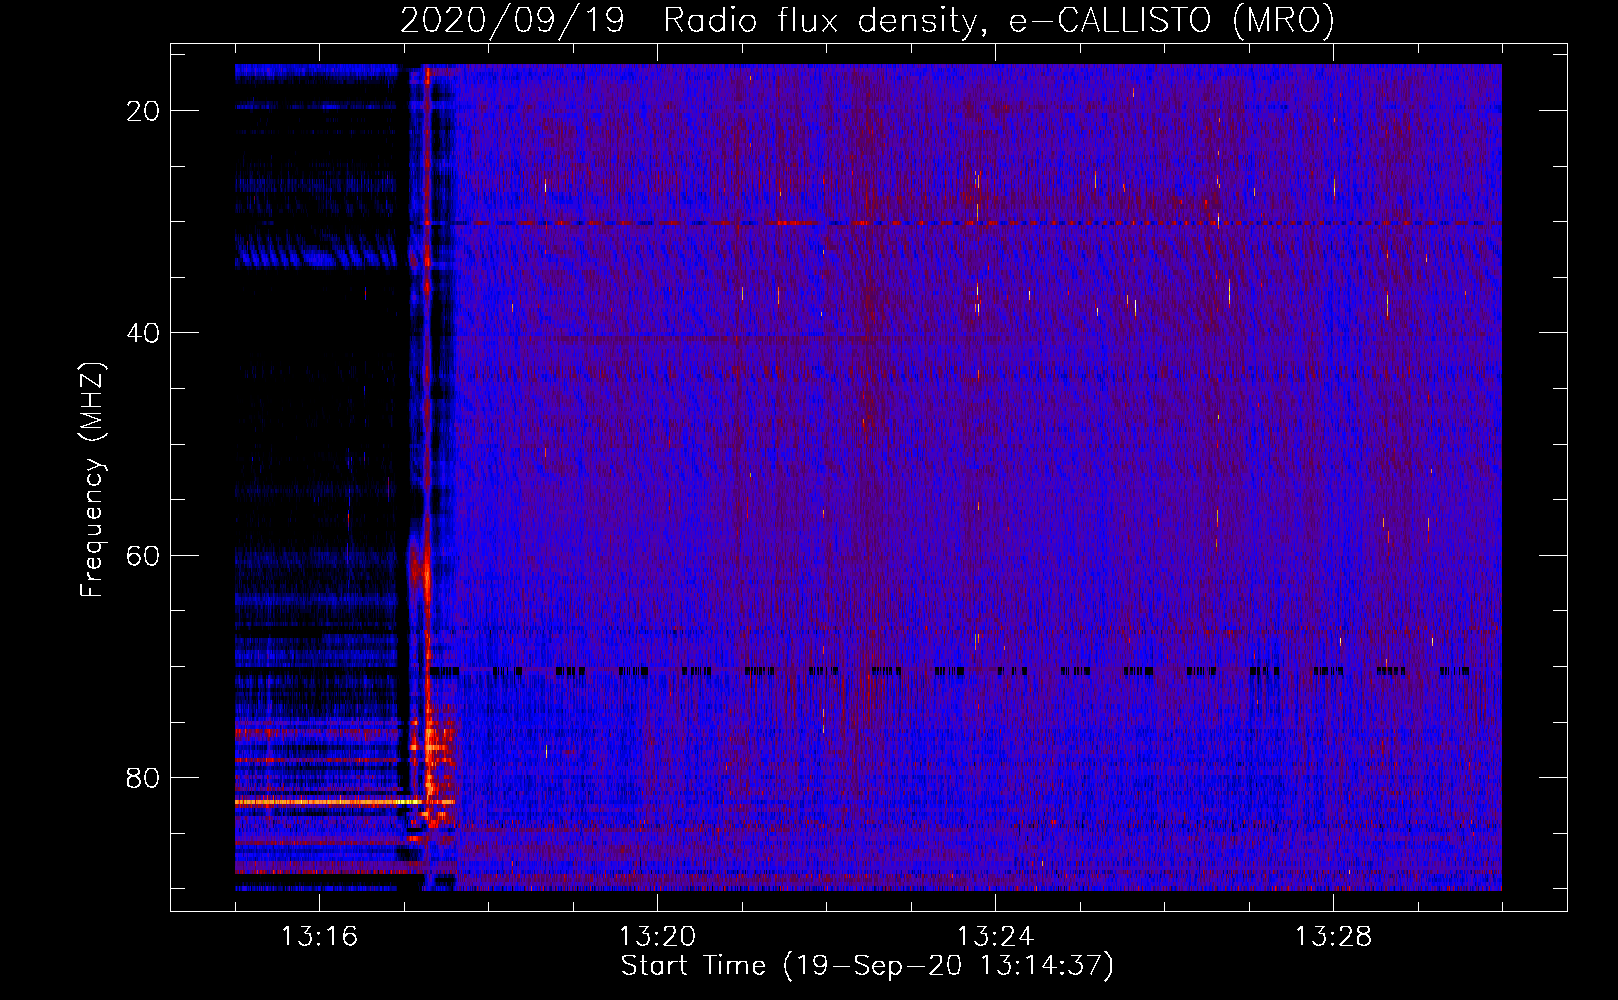The width and height of the screenshot is (1618, 1000).
Task: Click the plot title 'Radio flux density, e-CALLISTO (MRO)'
Action: coord(999,20)
